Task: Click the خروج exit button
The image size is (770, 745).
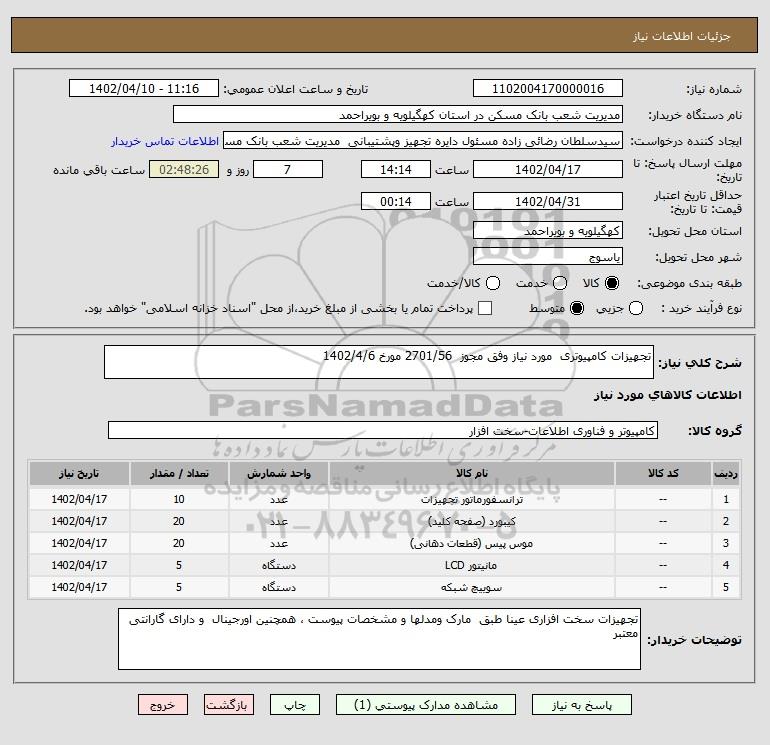Action: [163, 705]
